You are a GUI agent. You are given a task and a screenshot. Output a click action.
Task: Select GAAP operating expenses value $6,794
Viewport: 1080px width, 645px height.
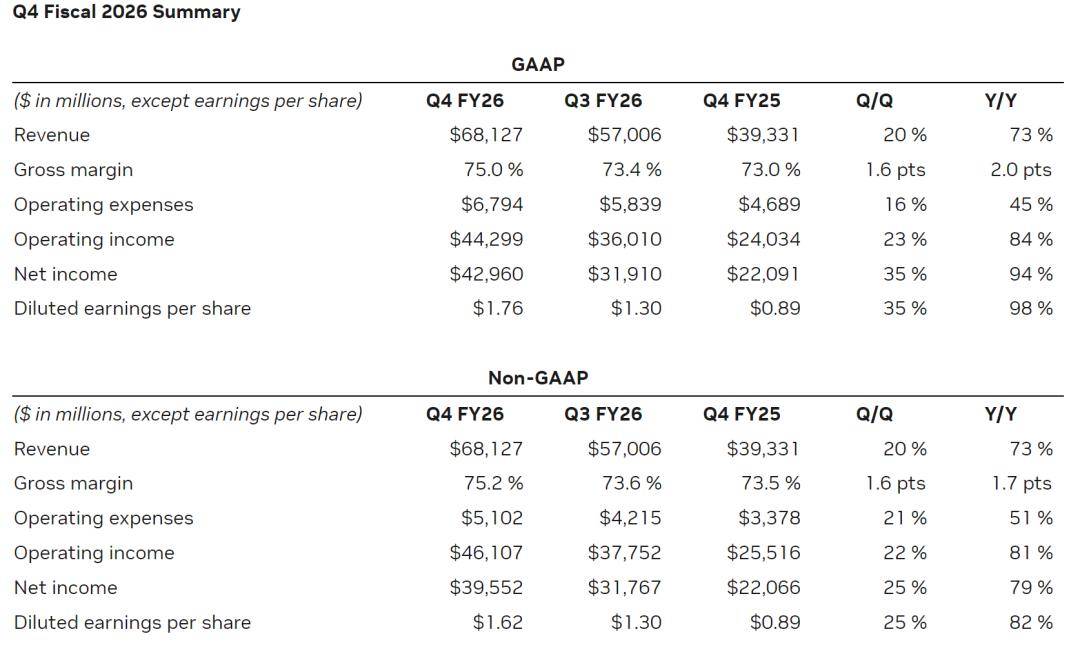(492, 205)
